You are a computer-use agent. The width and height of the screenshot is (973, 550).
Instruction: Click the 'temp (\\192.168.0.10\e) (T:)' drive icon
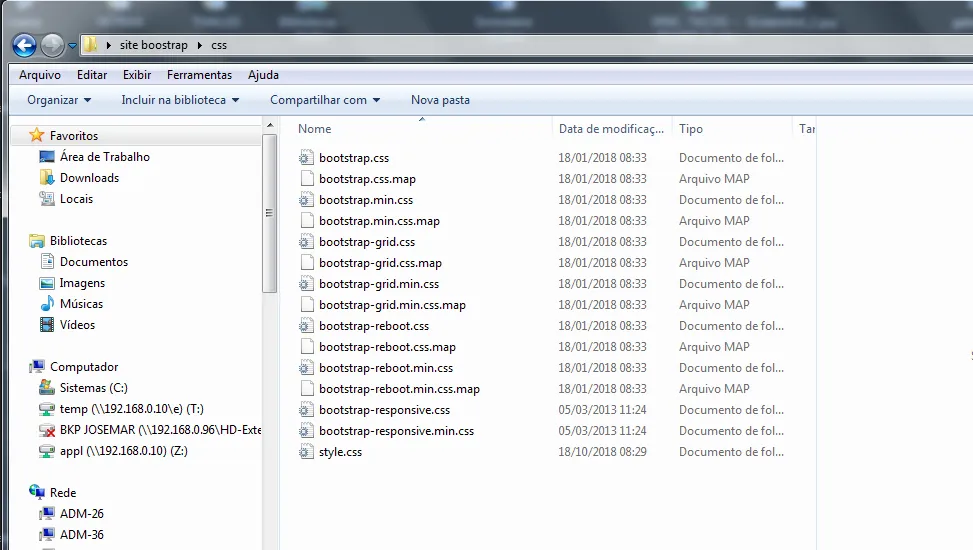pos(47,409)
